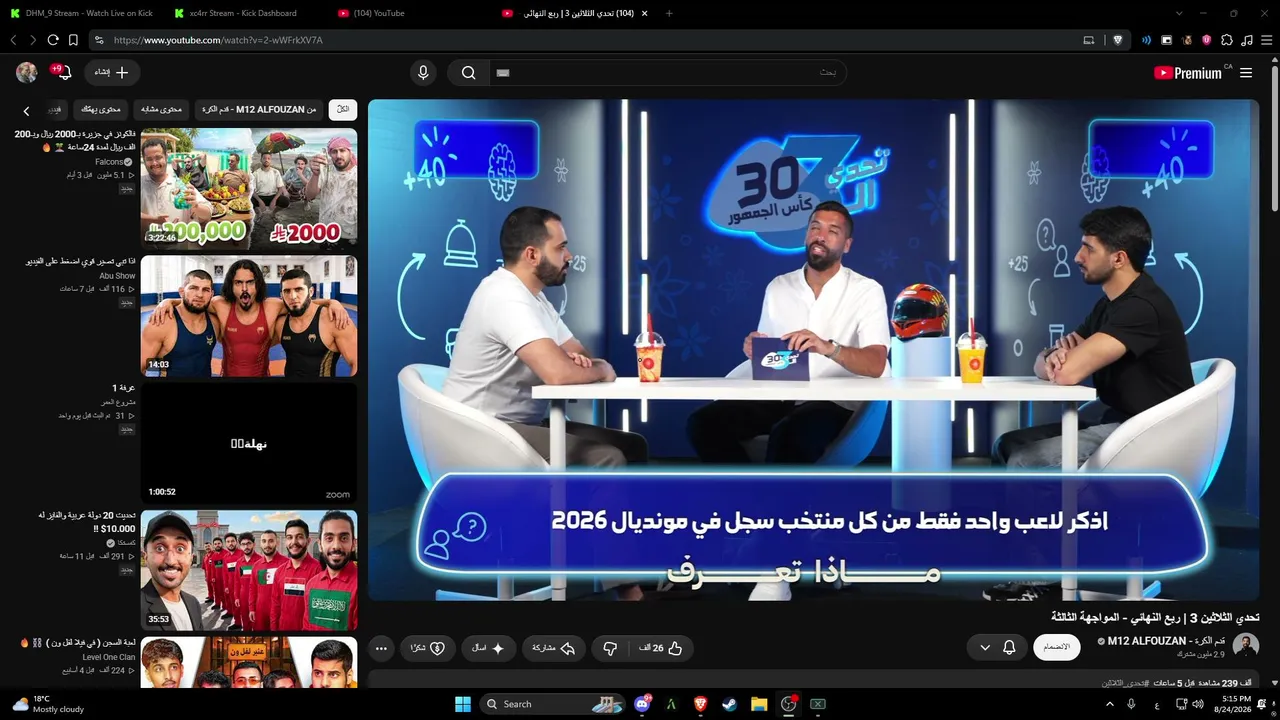
Task: Click the "اسأل" ask button
Action: pyautogui.click(x=488, y=648)
